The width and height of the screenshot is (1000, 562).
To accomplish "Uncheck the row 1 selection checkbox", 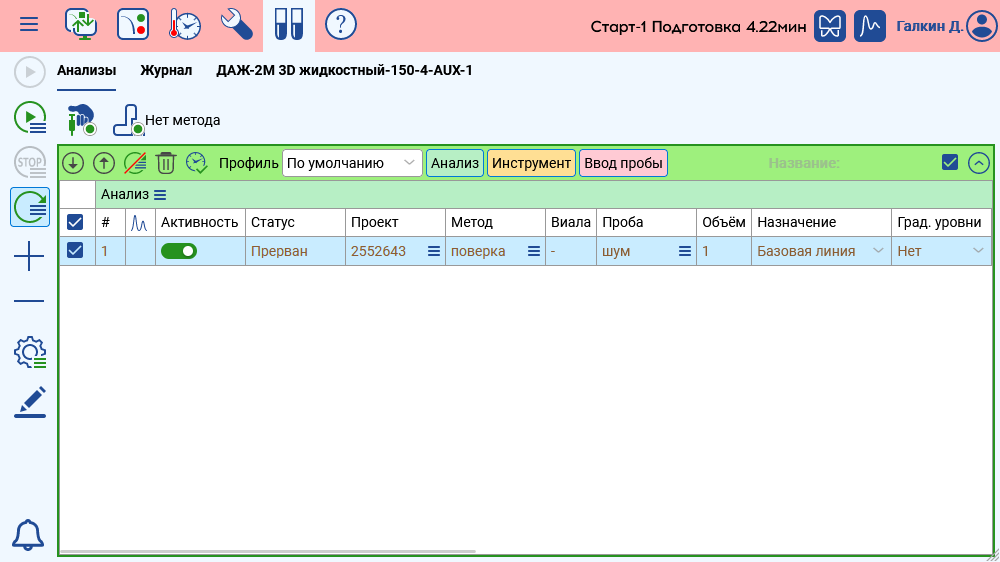I will 75,251.
